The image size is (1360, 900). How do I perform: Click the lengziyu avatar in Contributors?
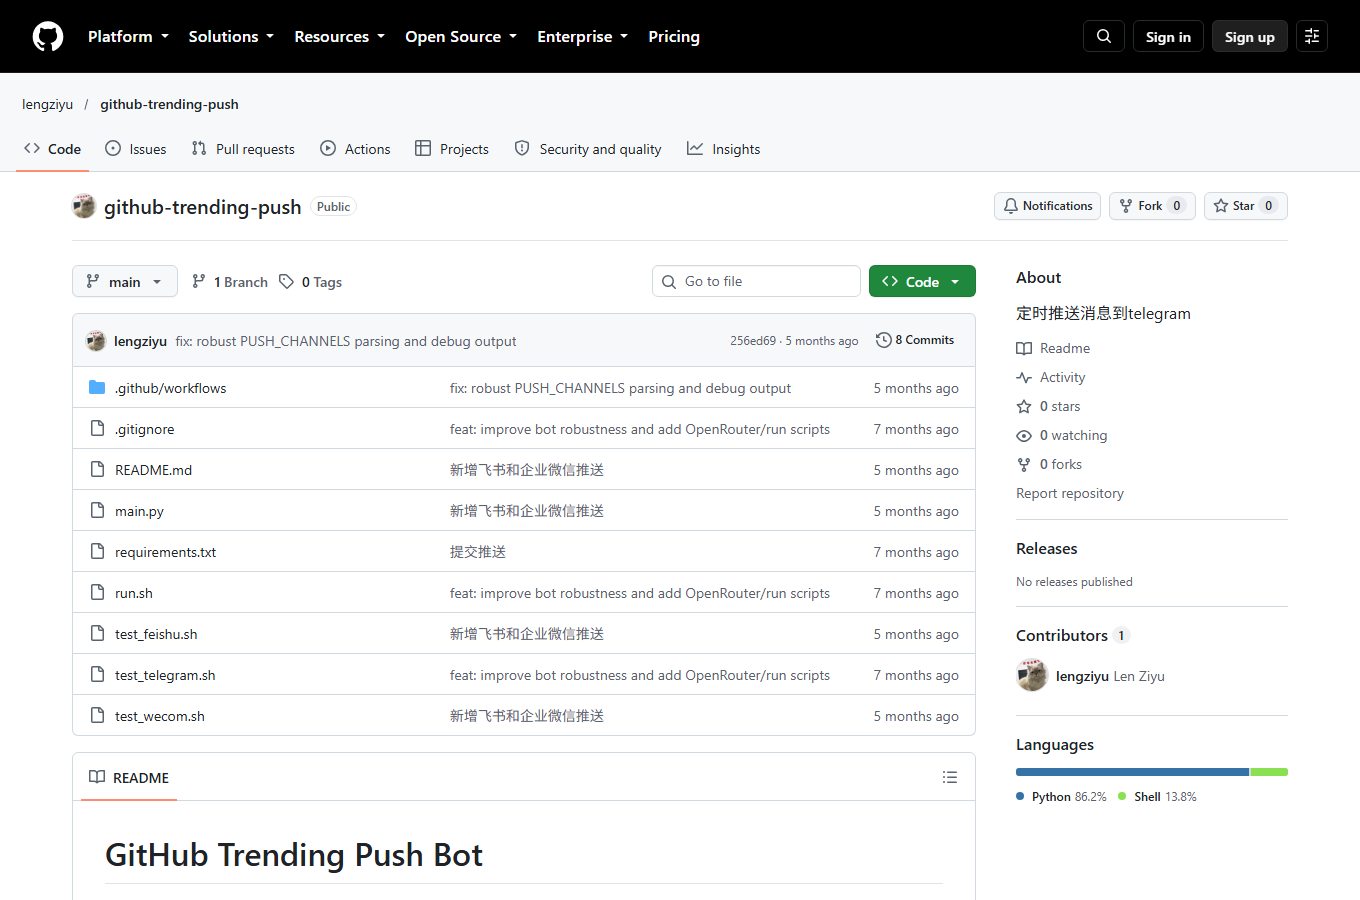1032,675
